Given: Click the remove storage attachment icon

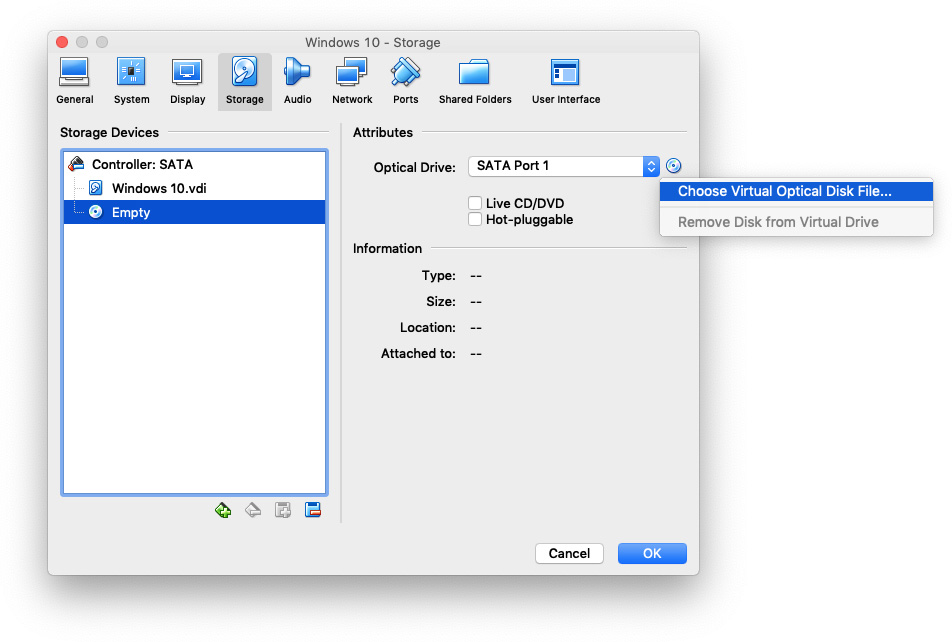Looking at the screenshot, I should 313,510.
